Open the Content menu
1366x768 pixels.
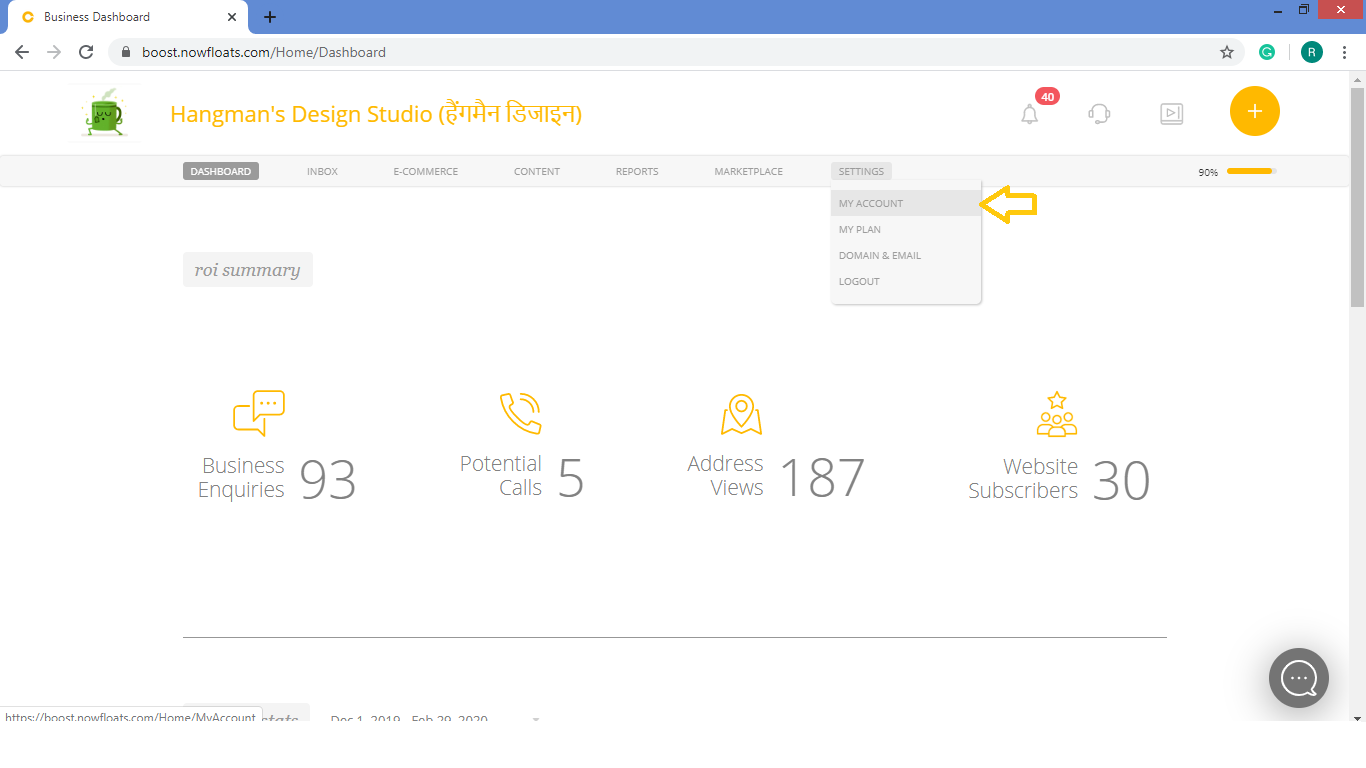click(537, 171)
